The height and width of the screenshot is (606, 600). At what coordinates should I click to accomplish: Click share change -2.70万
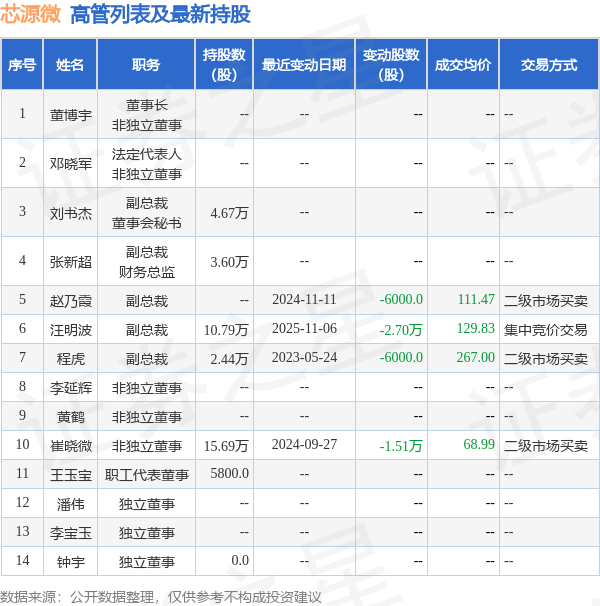coord(401,330)
